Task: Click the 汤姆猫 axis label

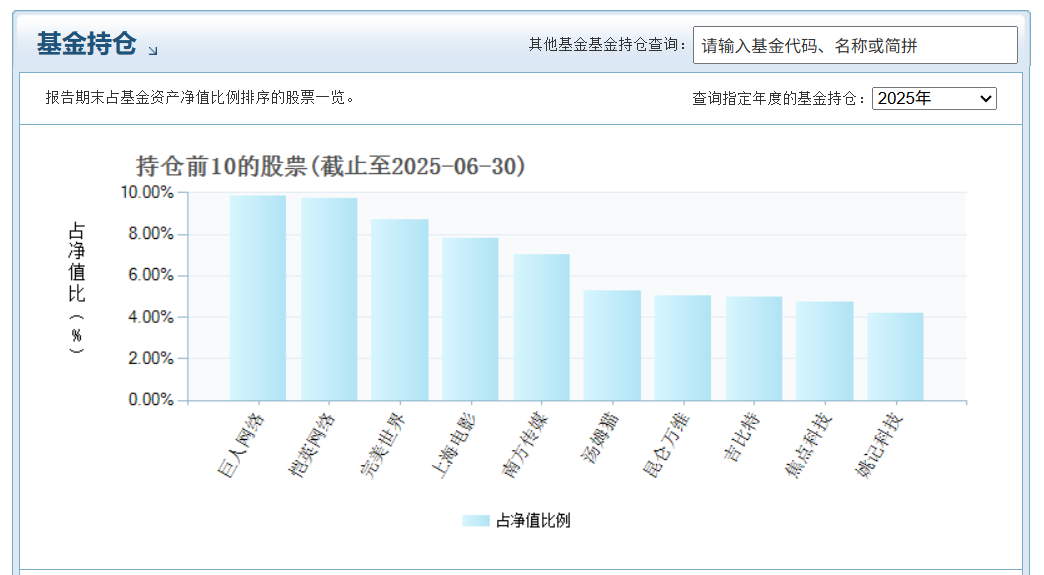Action: (600, 437)
